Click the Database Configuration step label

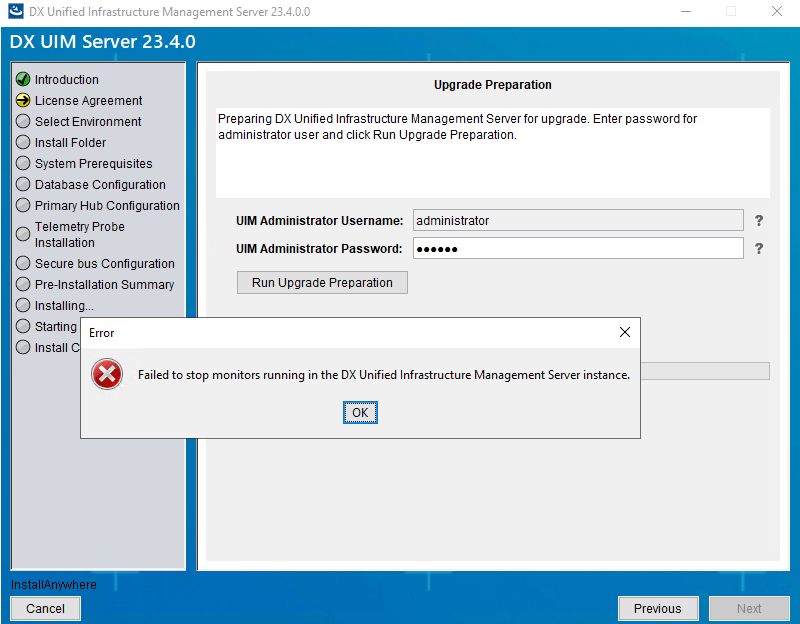[100, 184]
